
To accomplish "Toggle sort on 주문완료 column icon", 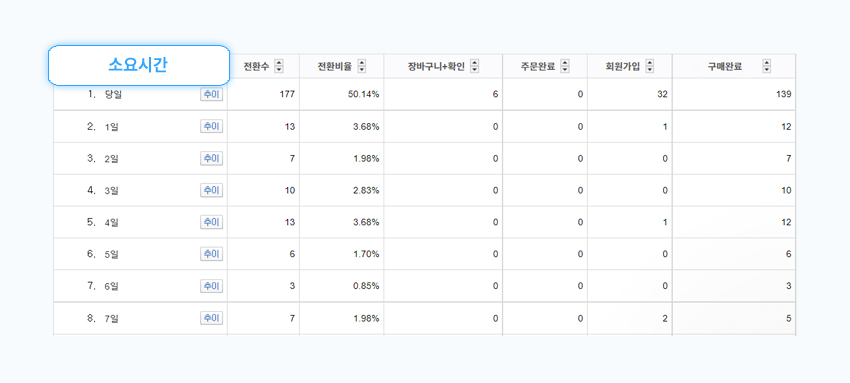I will point(565,66).
